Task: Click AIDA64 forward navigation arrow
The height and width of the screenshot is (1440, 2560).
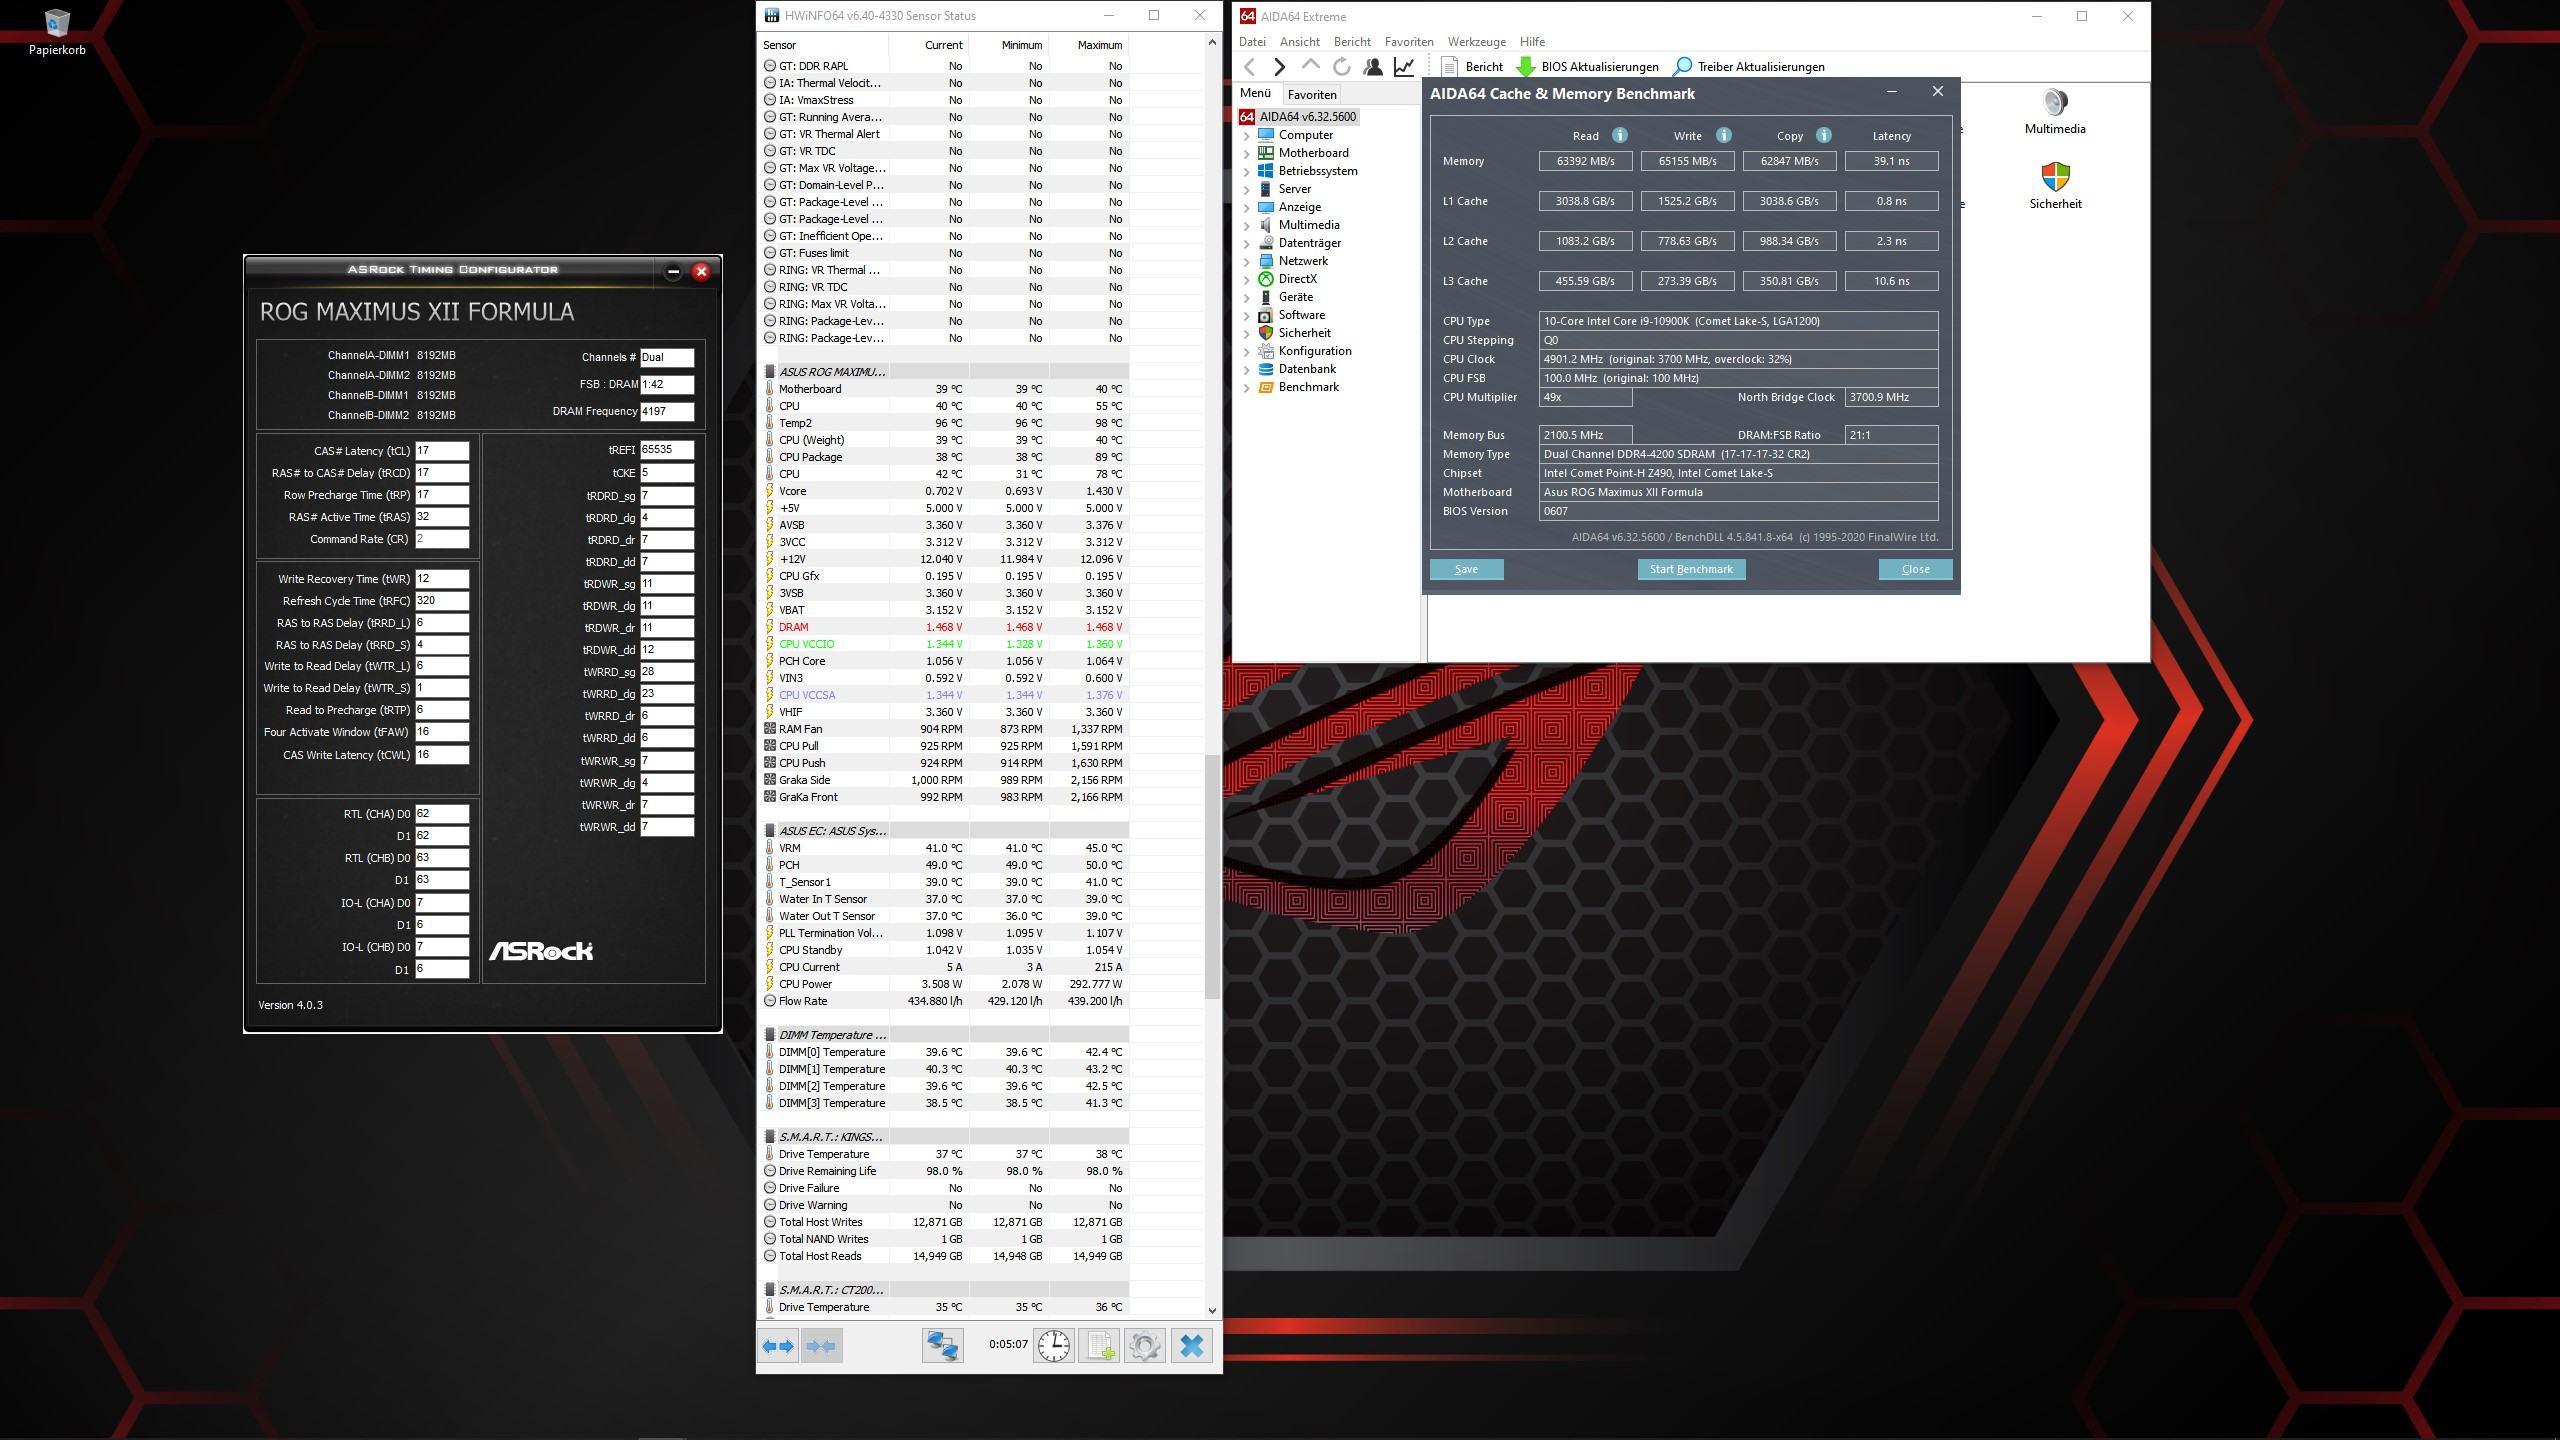Action: click(x=1279, y=67)
